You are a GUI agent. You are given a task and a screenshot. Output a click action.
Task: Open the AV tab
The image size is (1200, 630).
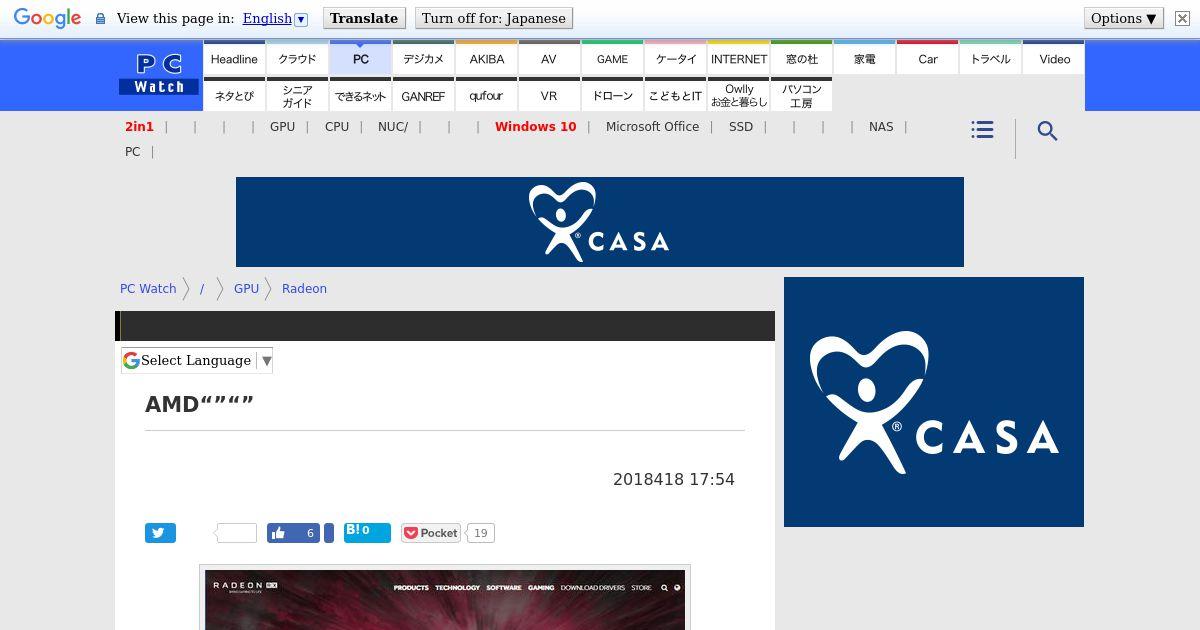click(549, 59)
